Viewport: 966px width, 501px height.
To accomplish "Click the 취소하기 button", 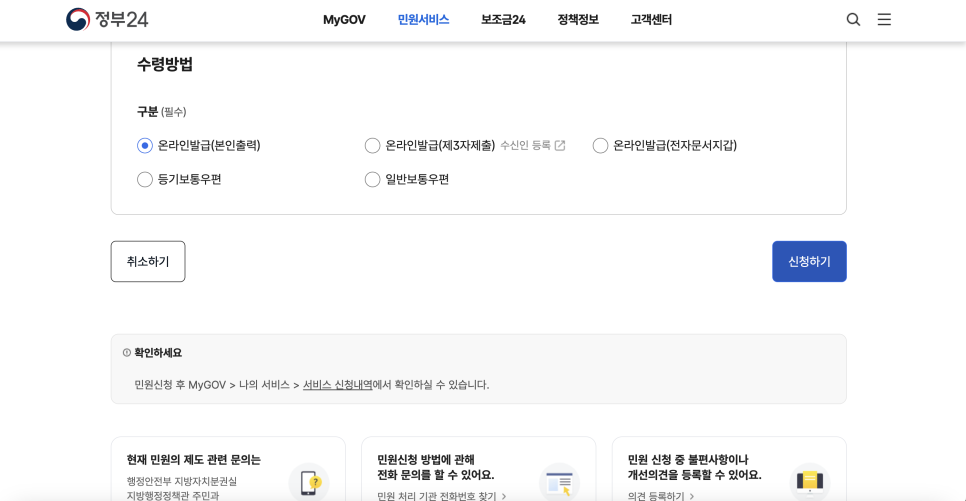I will (x=148, y=261).
